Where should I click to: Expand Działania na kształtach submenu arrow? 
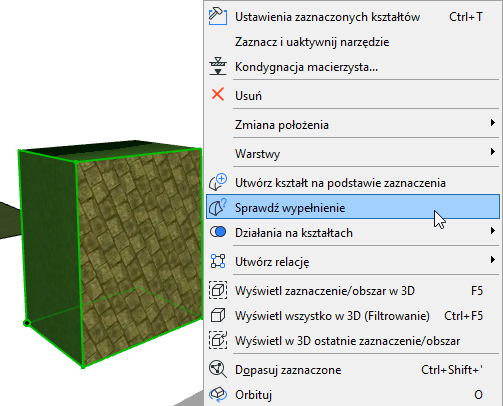(x=493, y=230)
